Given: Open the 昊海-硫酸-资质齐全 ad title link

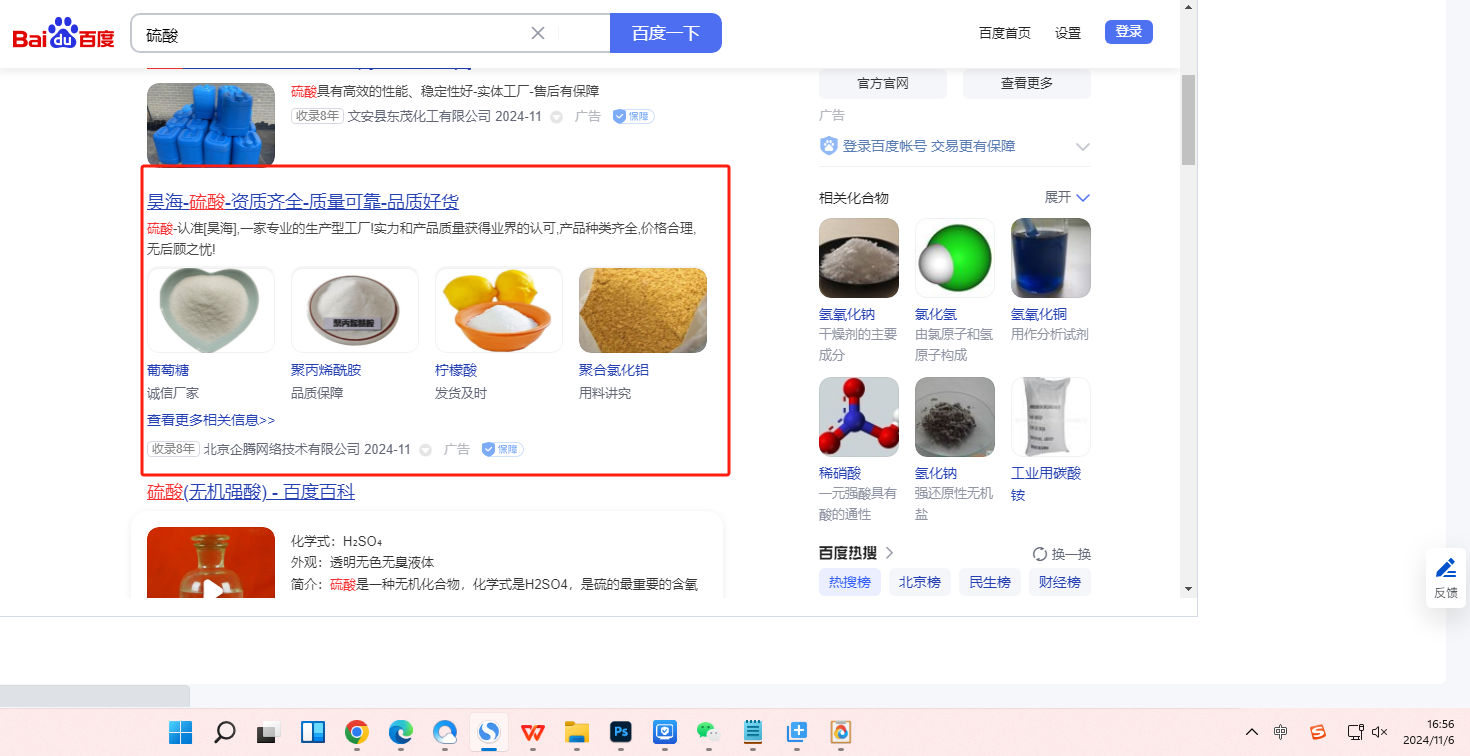Looking at the screenshot, I should point(303,201).
